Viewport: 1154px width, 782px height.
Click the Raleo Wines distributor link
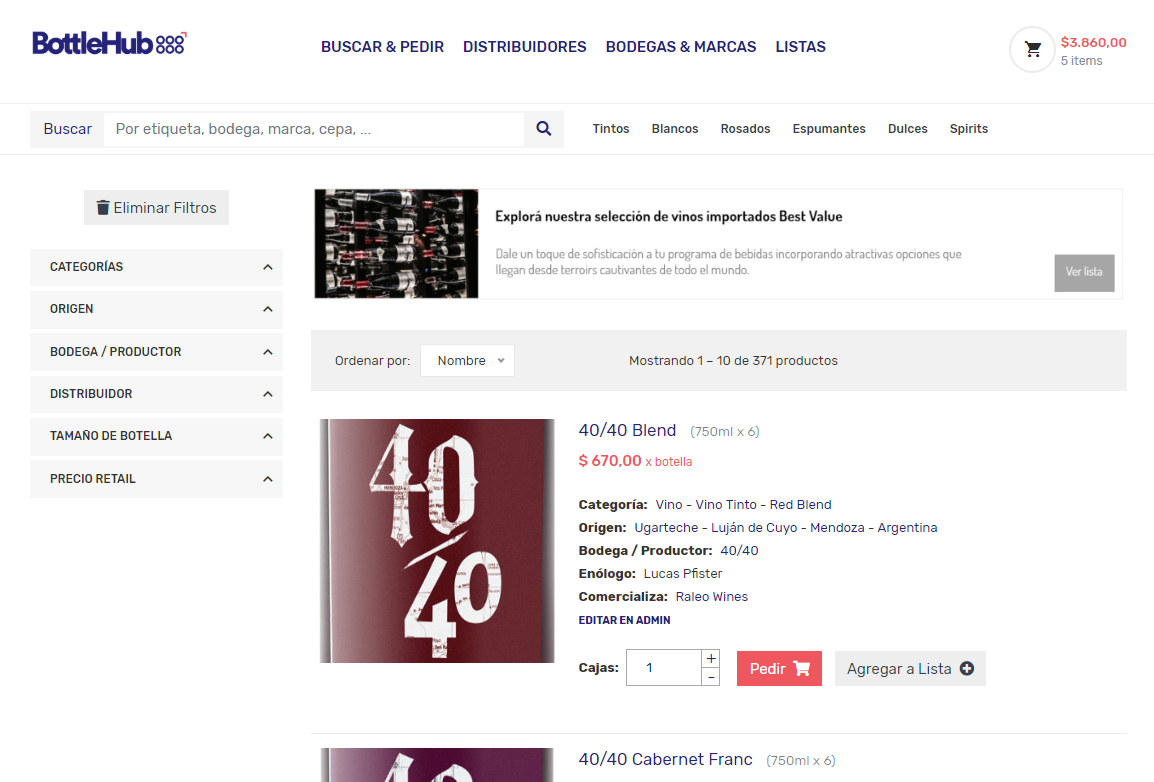point(712,597)
